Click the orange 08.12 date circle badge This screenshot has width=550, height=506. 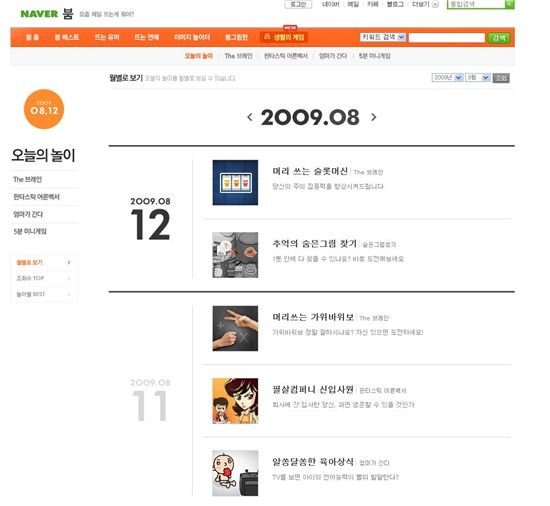tap(44, 109)
